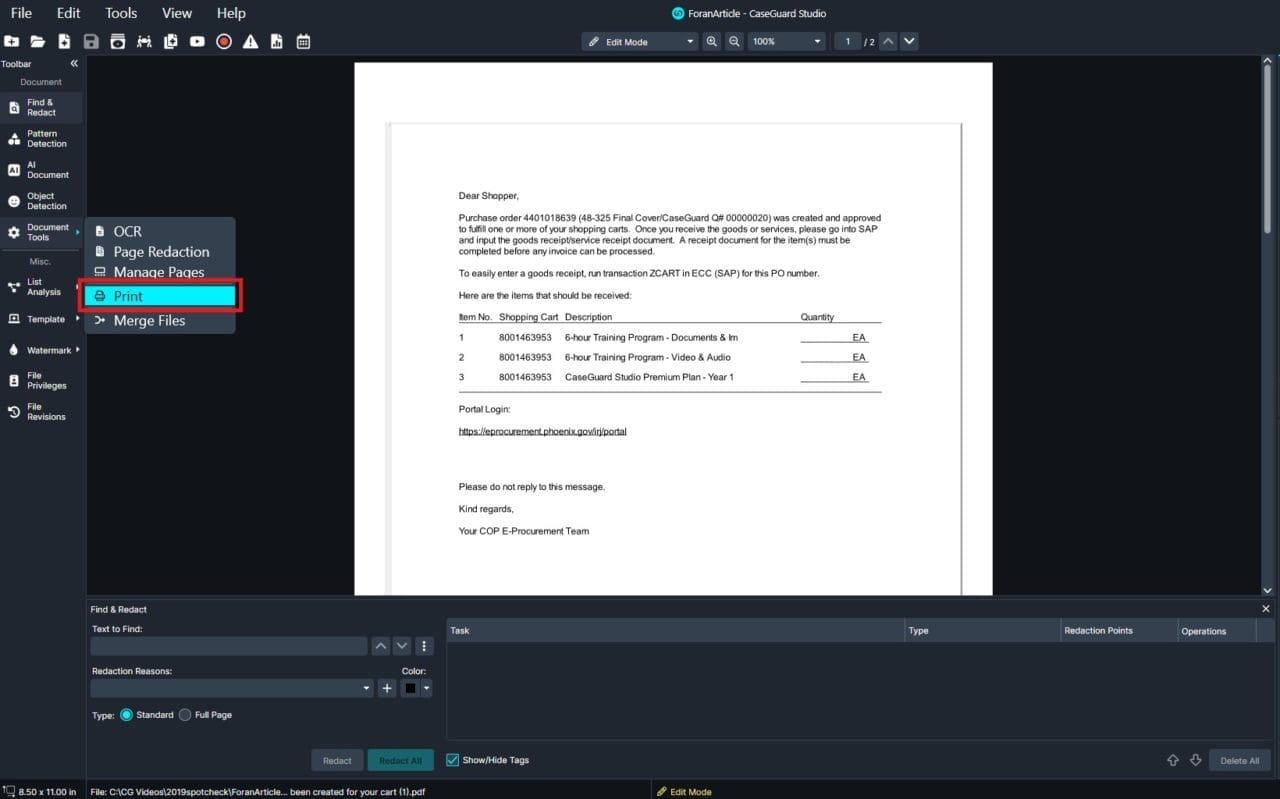Click the Text to Find input field

[229, 647]
